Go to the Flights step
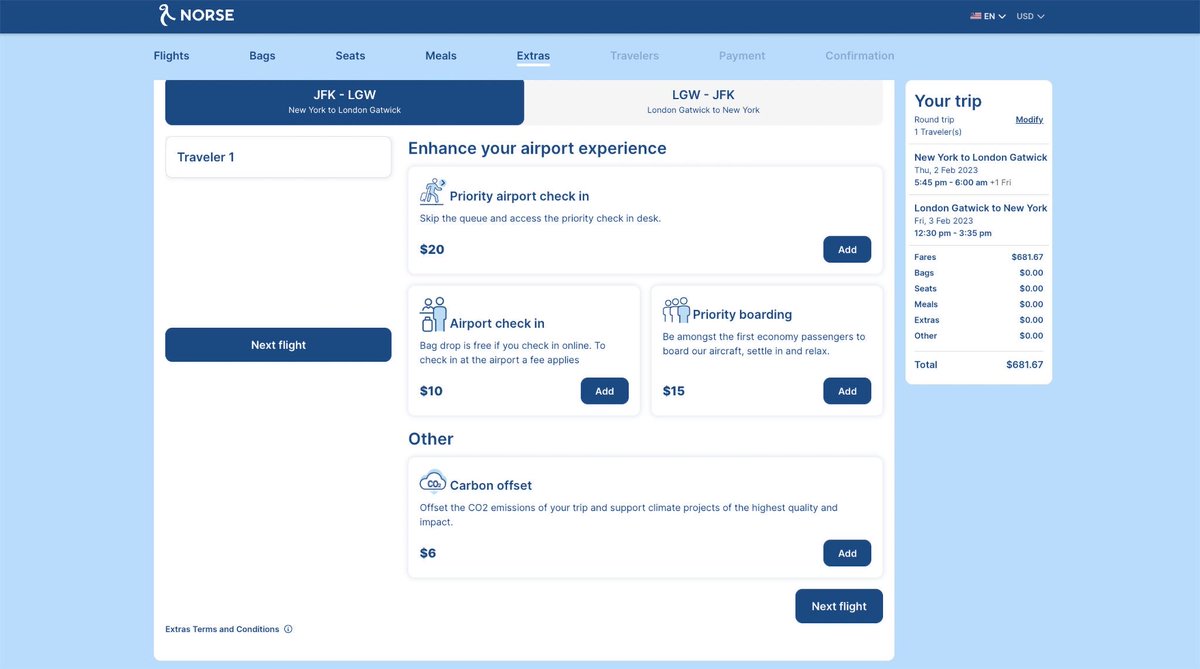 tap(171, 56)
